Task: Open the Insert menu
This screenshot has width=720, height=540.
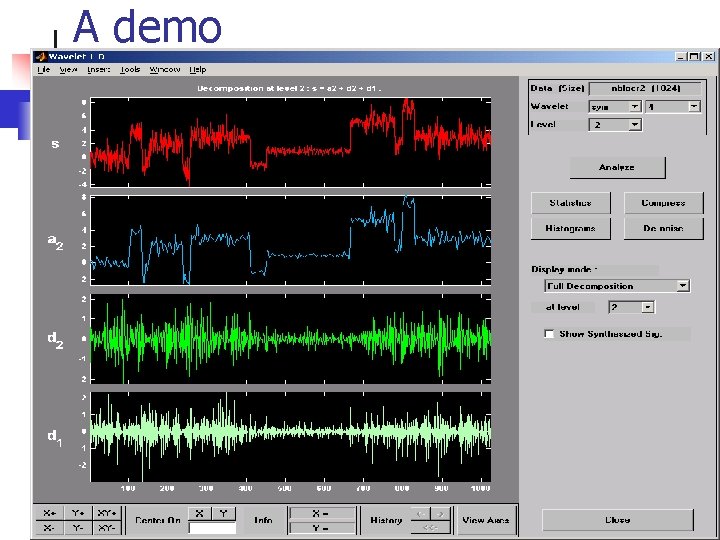Action: pos(98,69)
